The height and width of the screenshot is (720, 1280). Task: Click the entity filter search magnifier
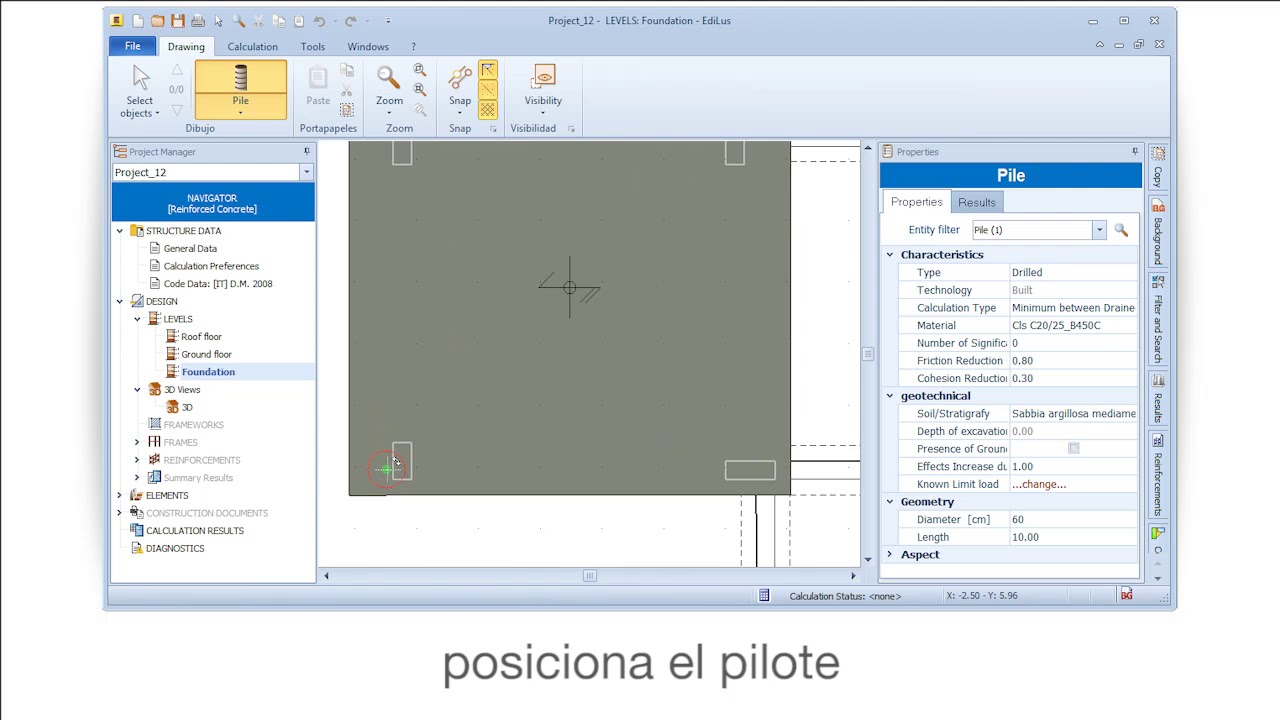click(1121, 230)
